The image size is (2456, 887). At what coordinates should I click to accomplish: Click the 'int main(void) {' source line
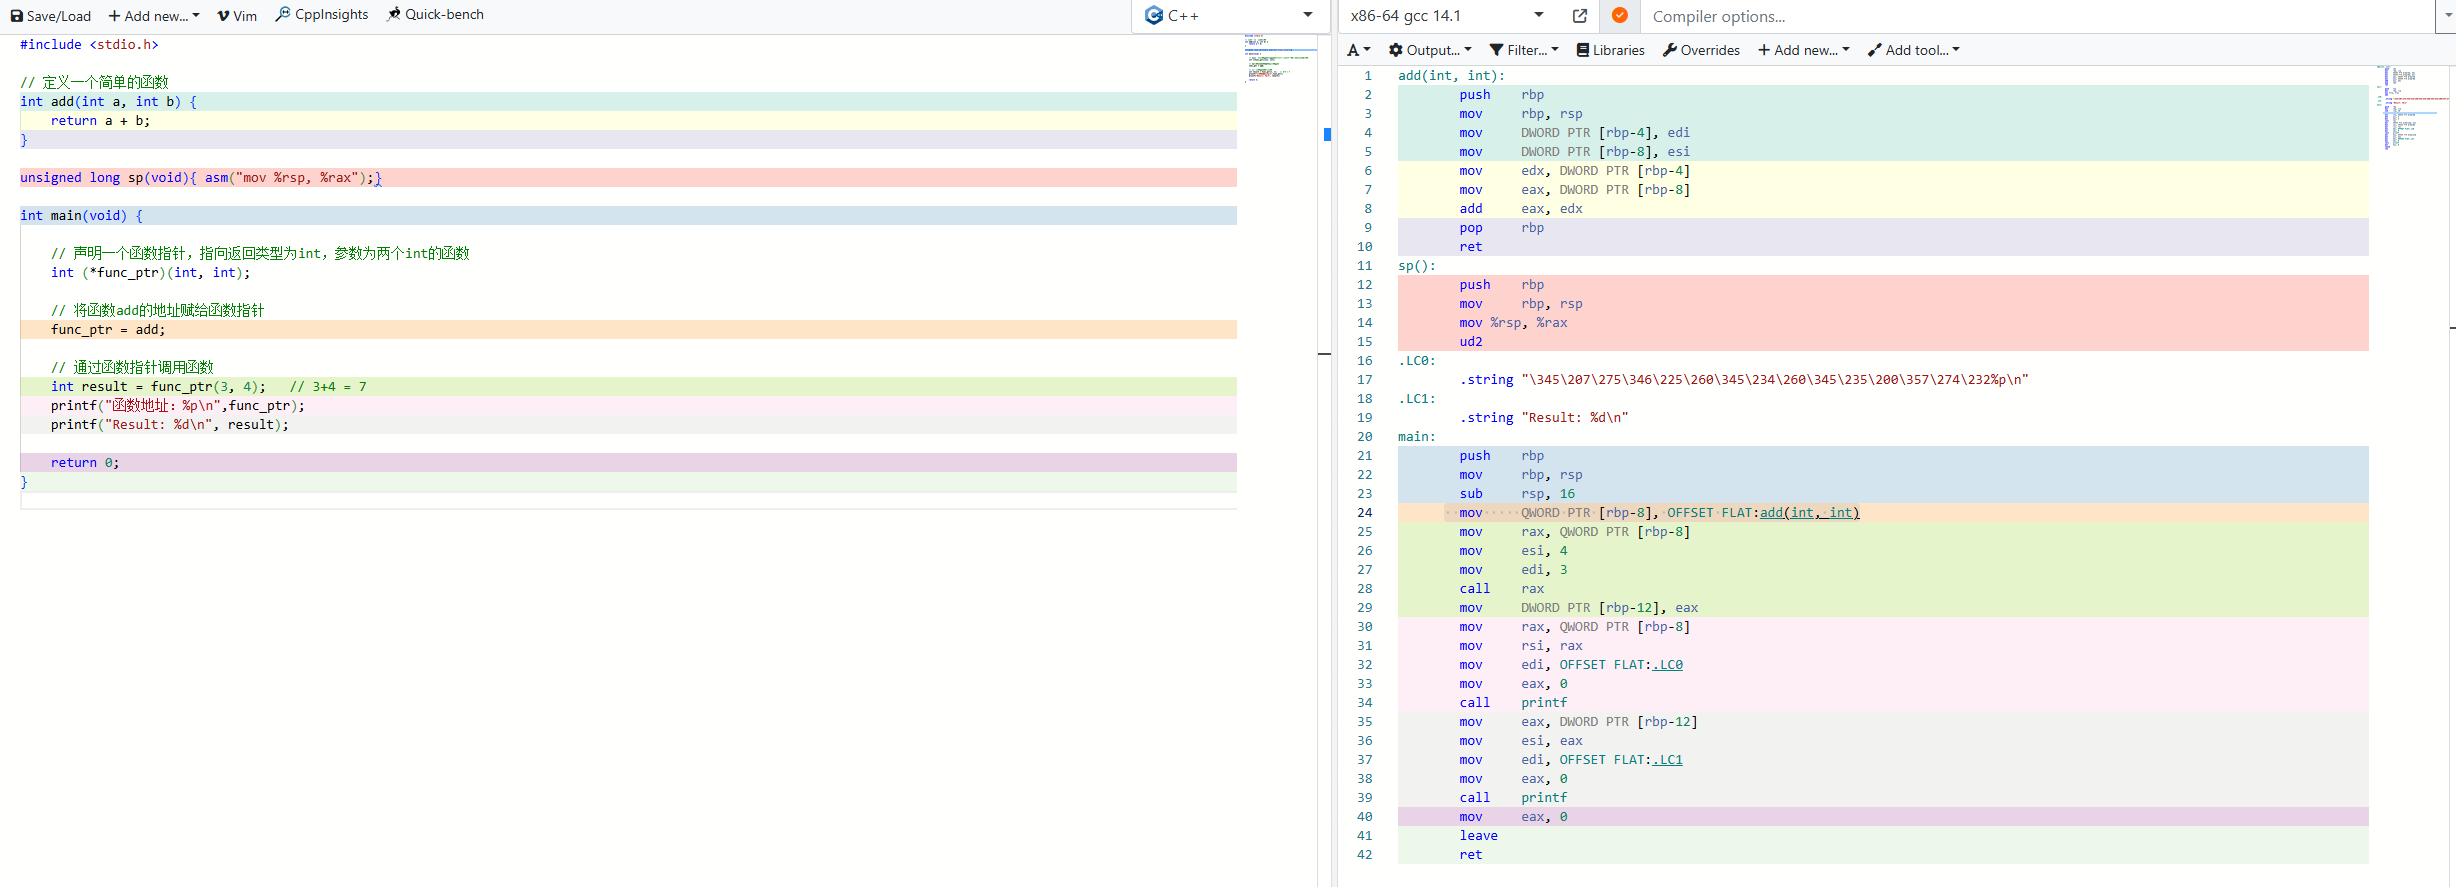(x=81, y=216)
